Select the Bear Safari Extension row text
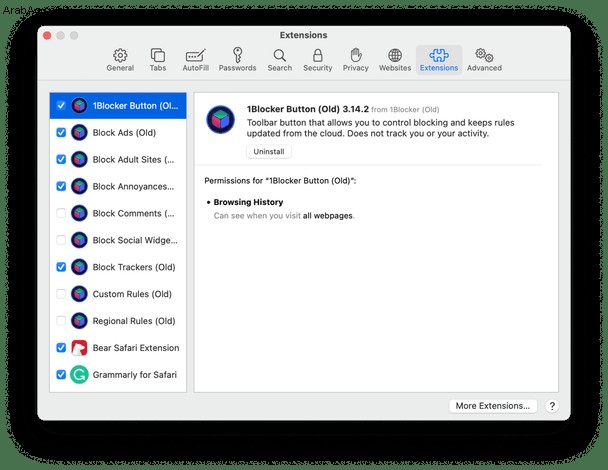This screenshot has height=470, width=608. click(136, 348)
